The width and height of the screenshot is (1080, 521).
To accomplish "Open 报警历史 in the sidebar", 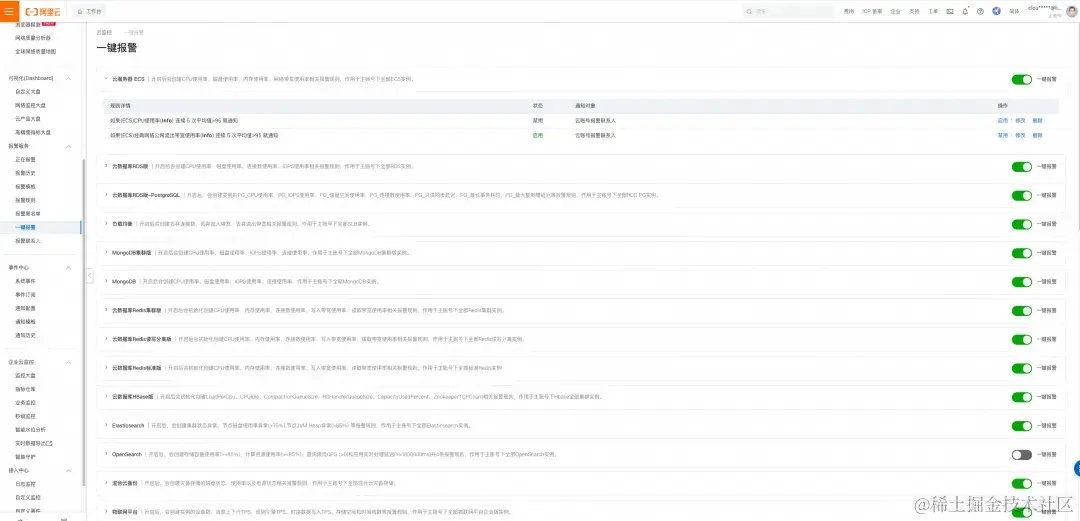I will 25,173.
